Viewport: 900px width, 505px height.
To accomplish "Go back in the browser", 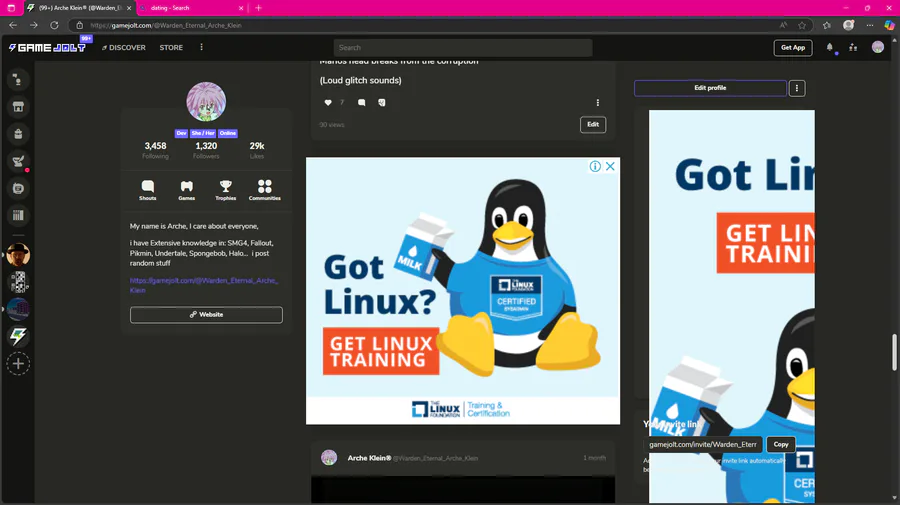I will (x=13, y=25).
